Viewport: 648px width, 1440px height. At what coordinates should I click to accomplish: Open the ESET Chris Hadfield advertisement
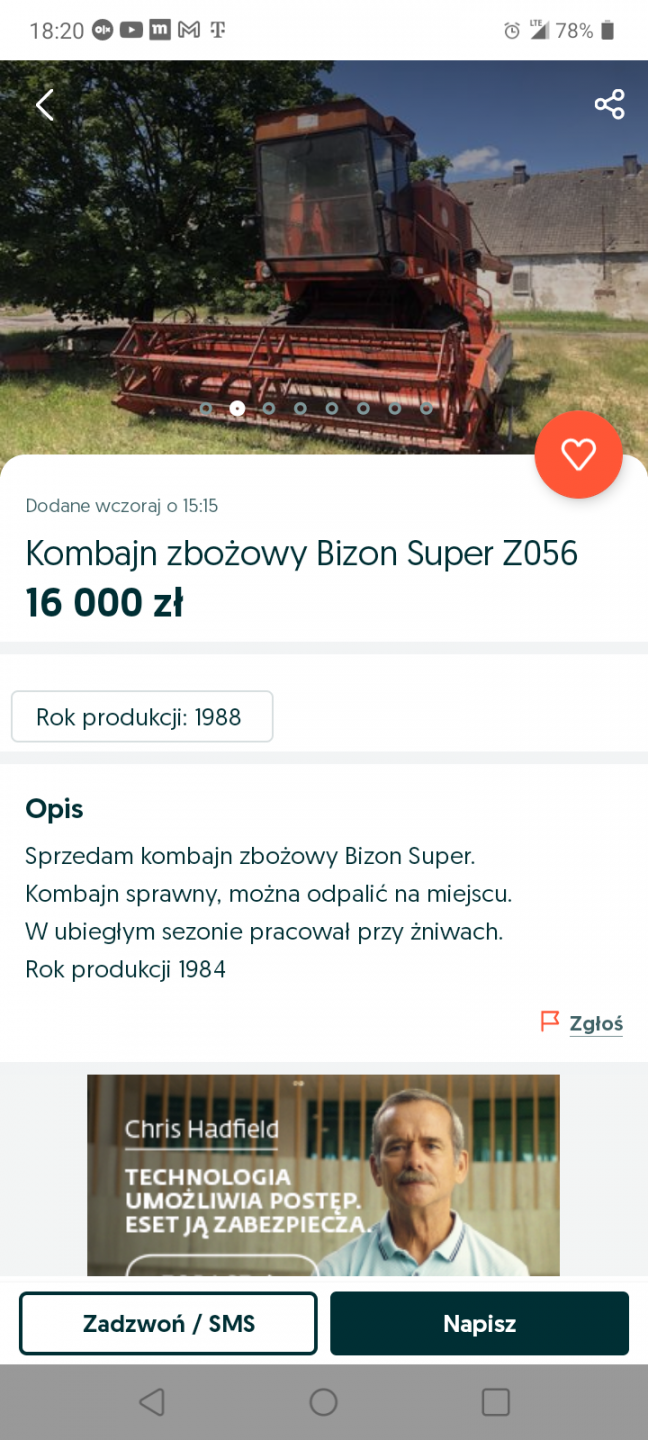pyautogui.click(x=323, y=1175)
